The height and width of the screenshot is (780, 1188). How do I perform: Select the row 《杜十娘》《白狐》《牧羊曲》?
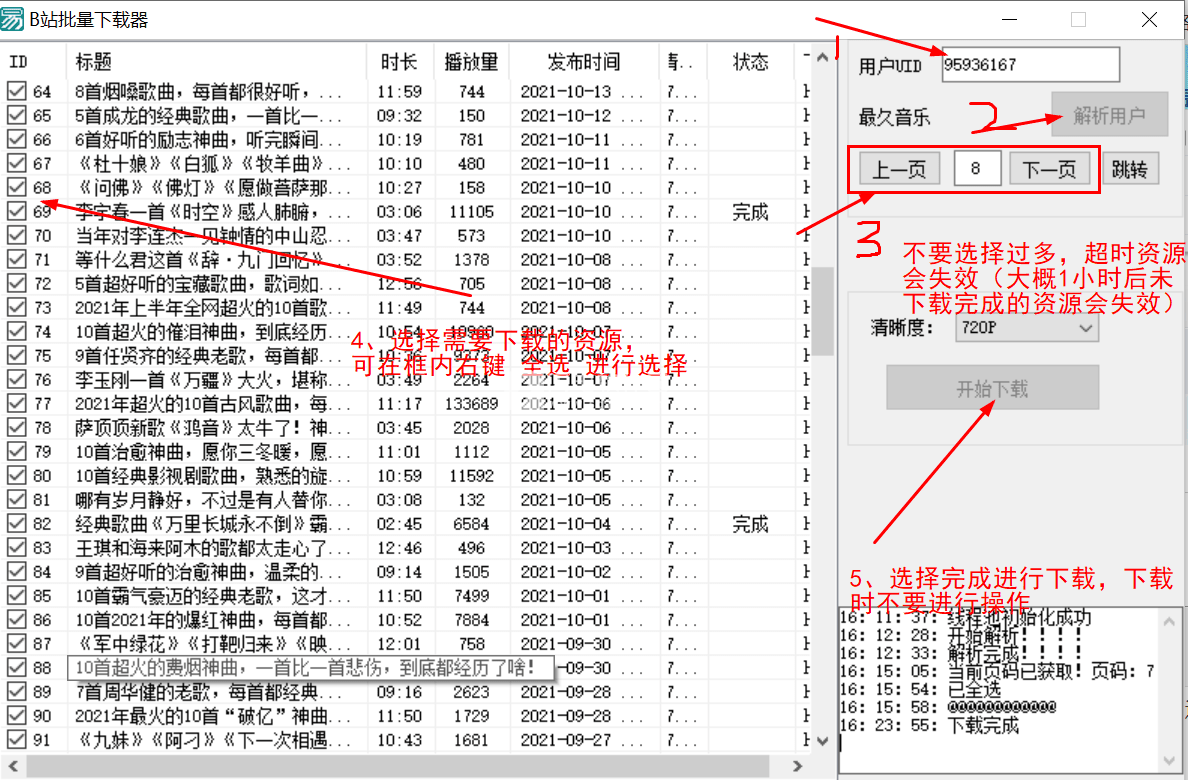[x=405, y=163]
